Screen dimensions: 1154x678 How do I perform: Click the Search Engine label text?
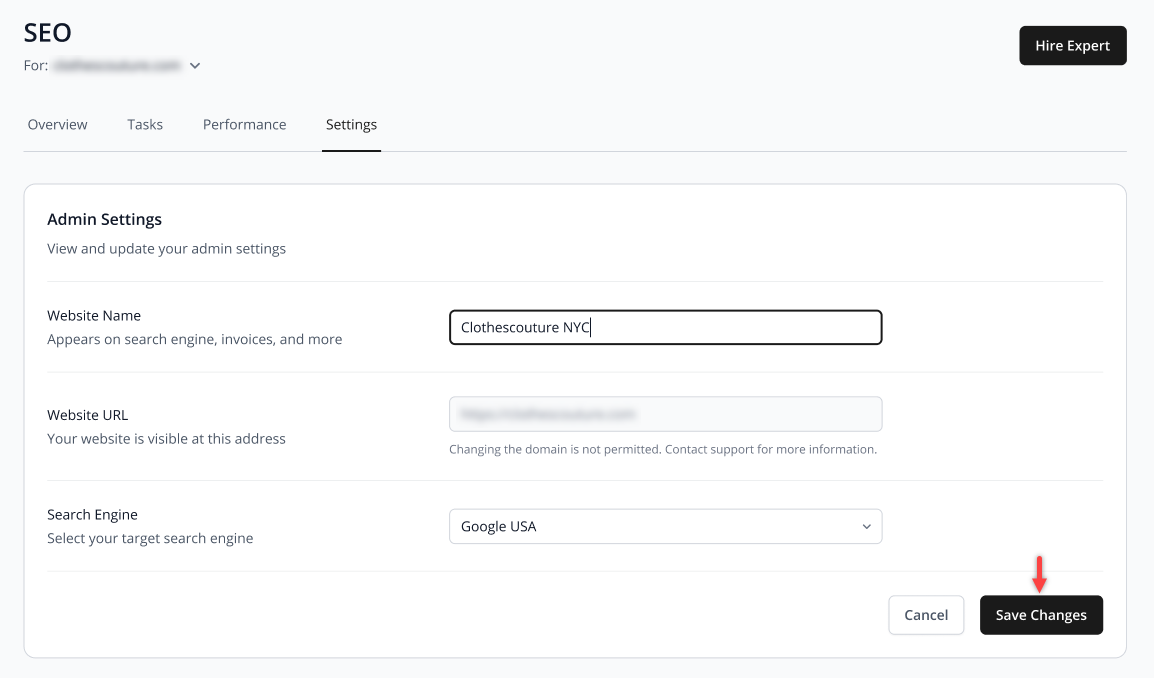[93, 515]
